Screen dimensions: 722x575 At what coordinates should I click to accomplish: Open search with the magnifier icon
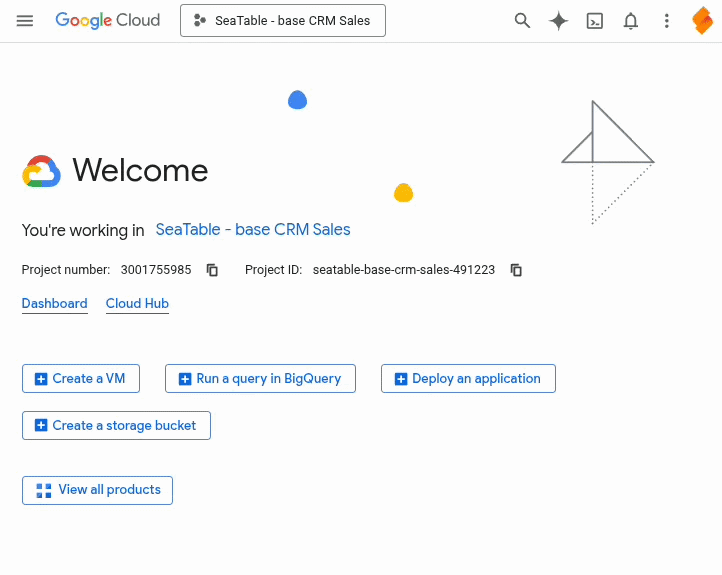[522, 21]
